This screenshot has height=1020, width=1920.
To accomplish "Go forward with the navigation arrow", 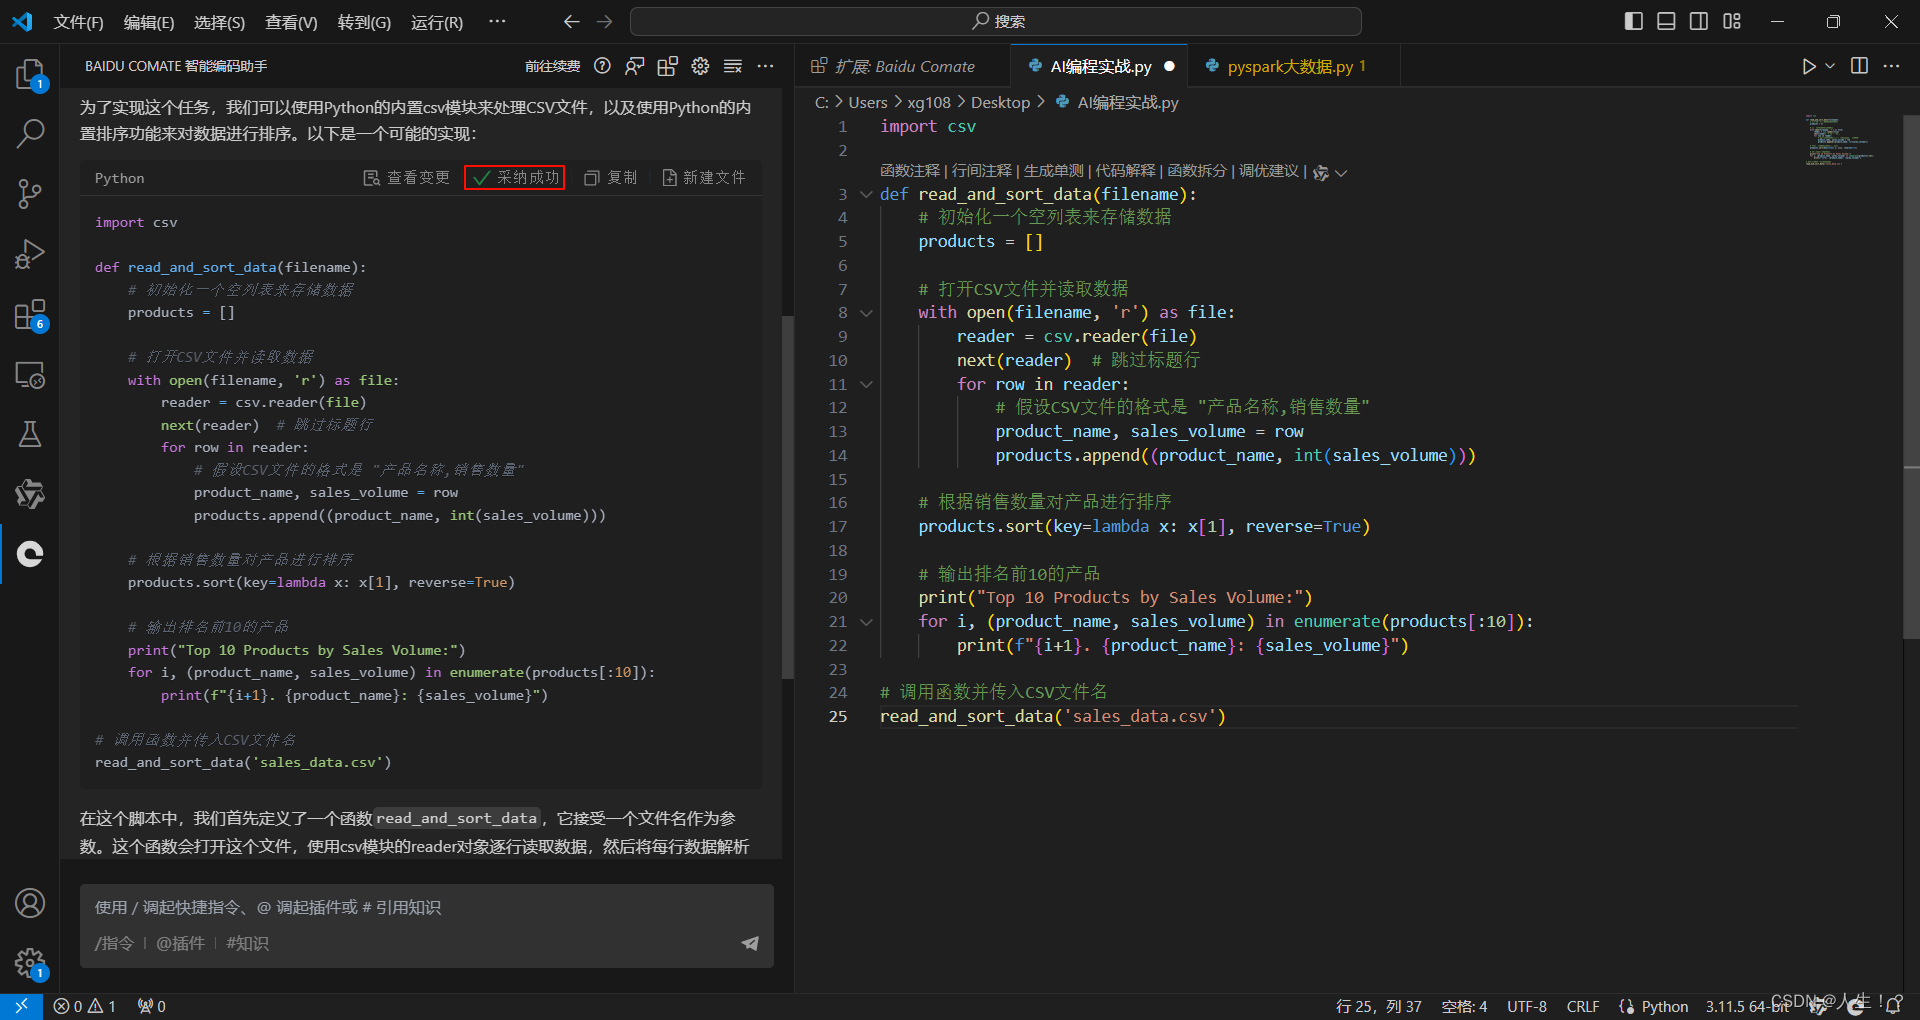I will pos(604,21).
